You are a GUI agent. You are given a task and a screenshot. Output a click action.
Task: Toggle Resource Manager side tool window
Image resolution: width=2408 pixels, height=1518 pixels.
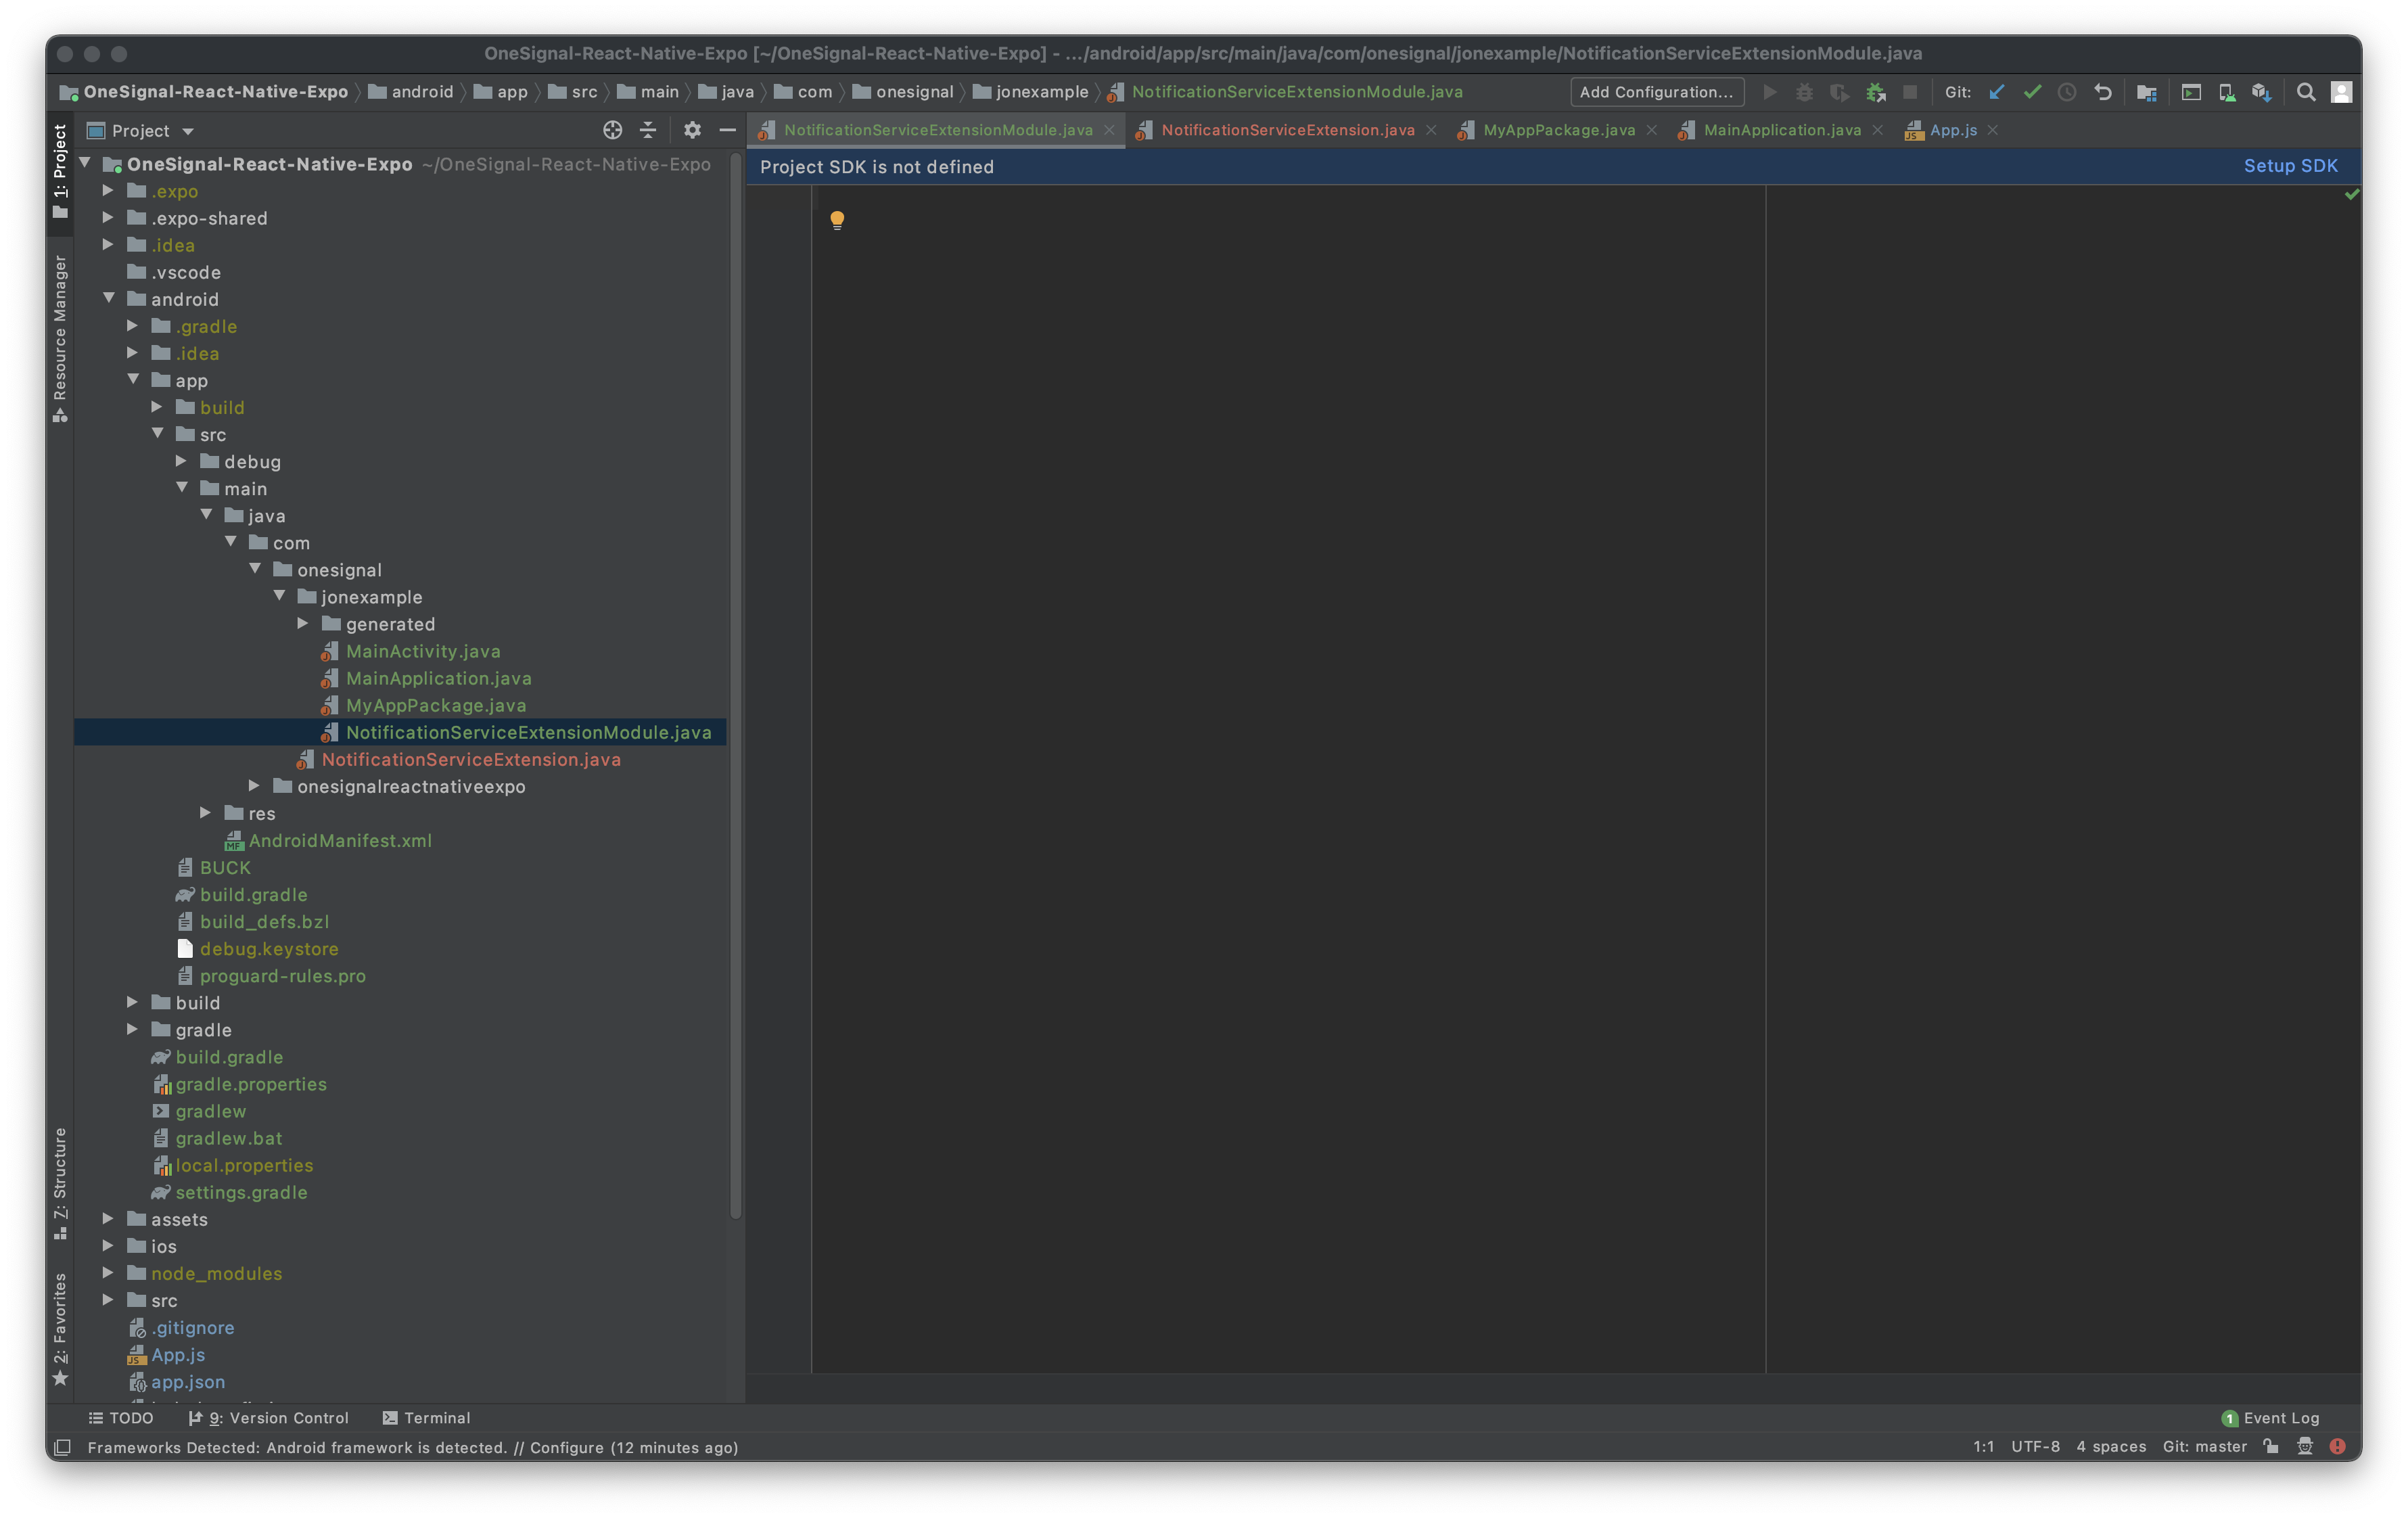click(60, 338)
